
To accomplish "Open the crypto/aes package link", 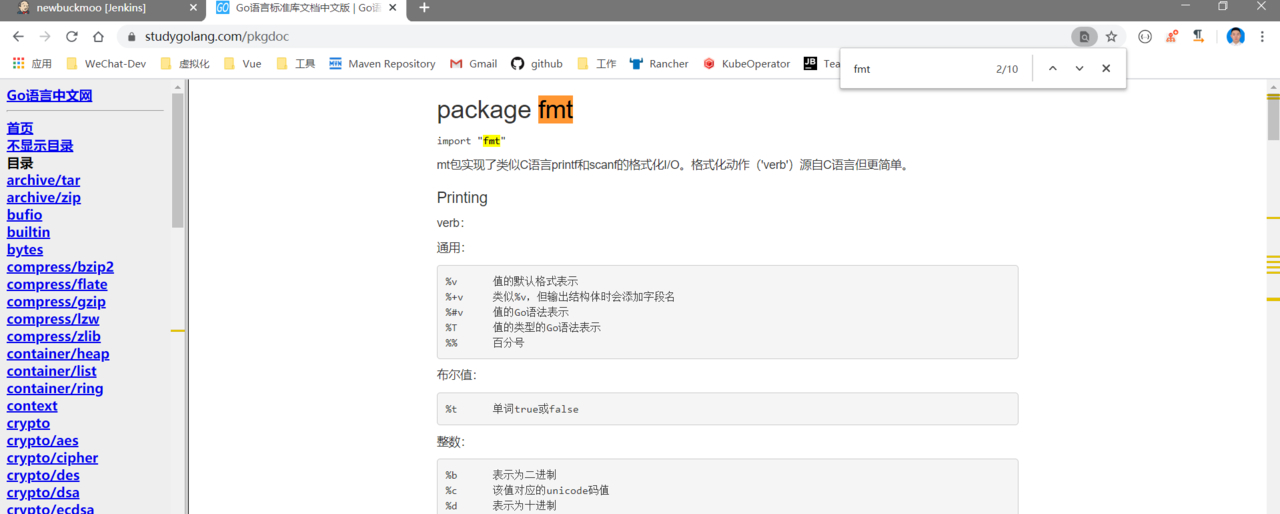I will pos(42,441).
